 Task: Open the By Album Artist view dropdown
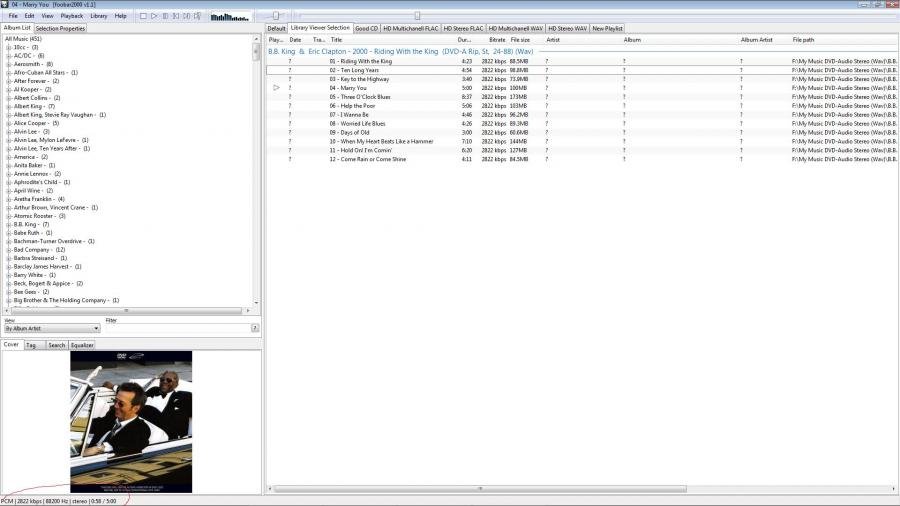[x=52, y=328]
